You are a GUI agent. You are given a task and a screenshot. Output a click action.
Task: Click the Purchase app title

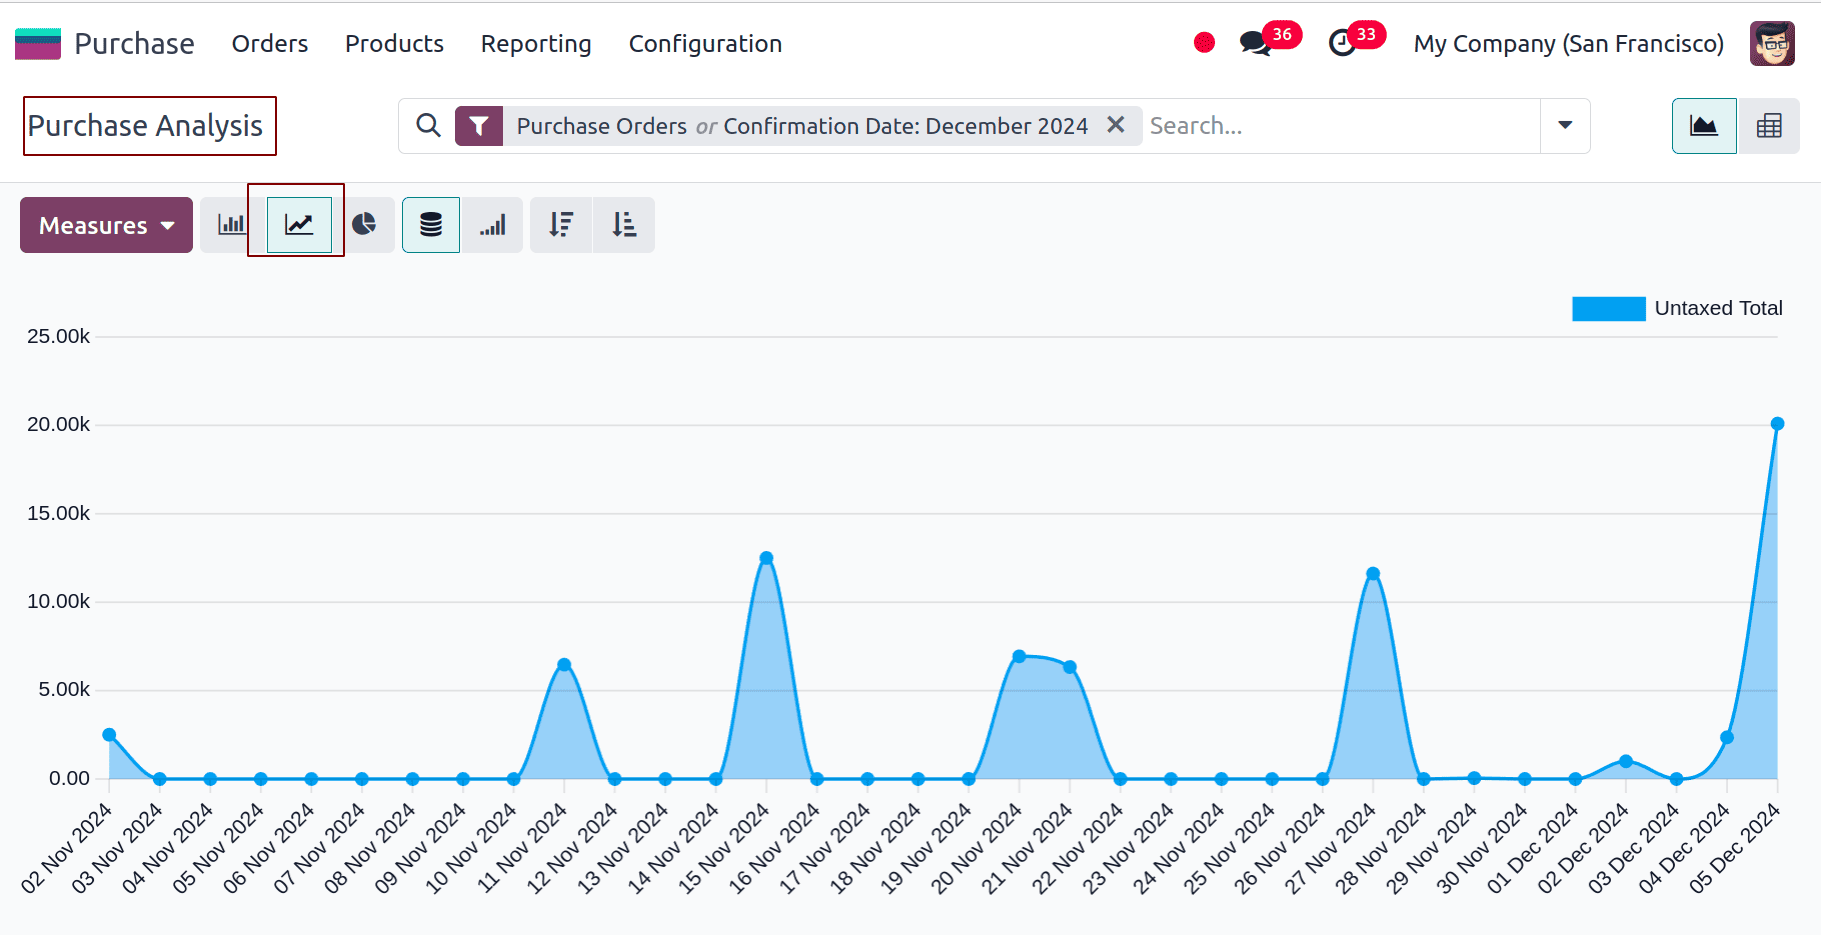134,44
